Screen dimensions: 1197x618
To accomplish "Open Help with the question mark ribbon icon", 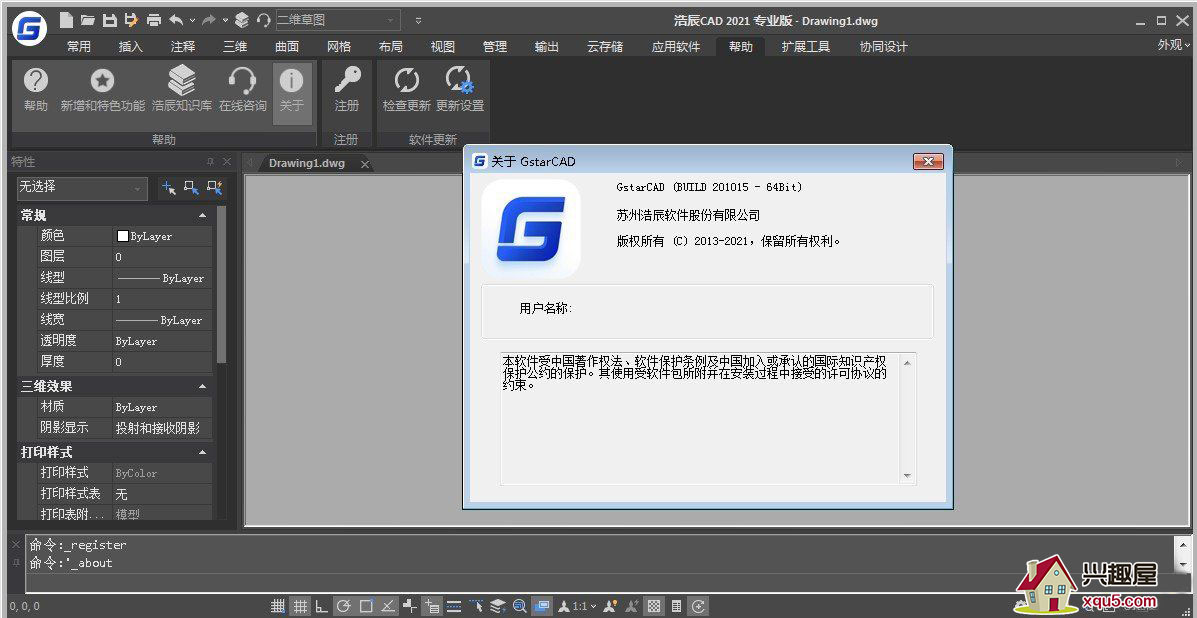I will tap(36, 90).
